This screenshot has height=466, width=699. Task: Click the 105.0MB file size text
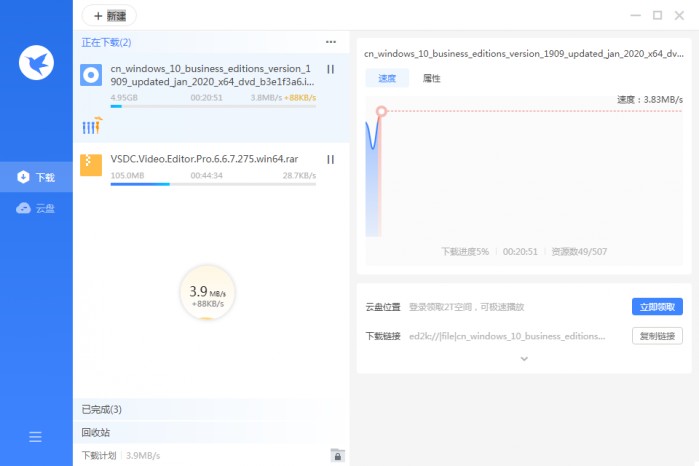(127, 175)
